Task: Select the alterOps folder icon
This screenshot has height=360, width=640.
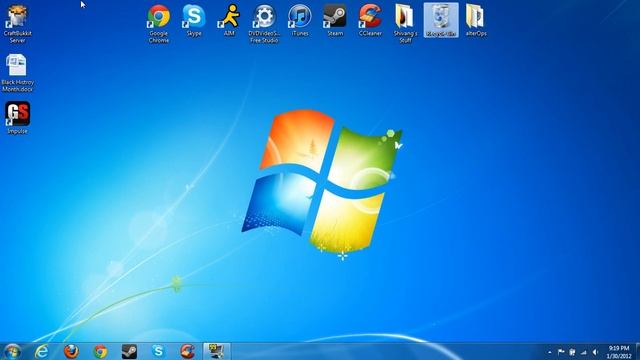Action: (x=476, y=21)
